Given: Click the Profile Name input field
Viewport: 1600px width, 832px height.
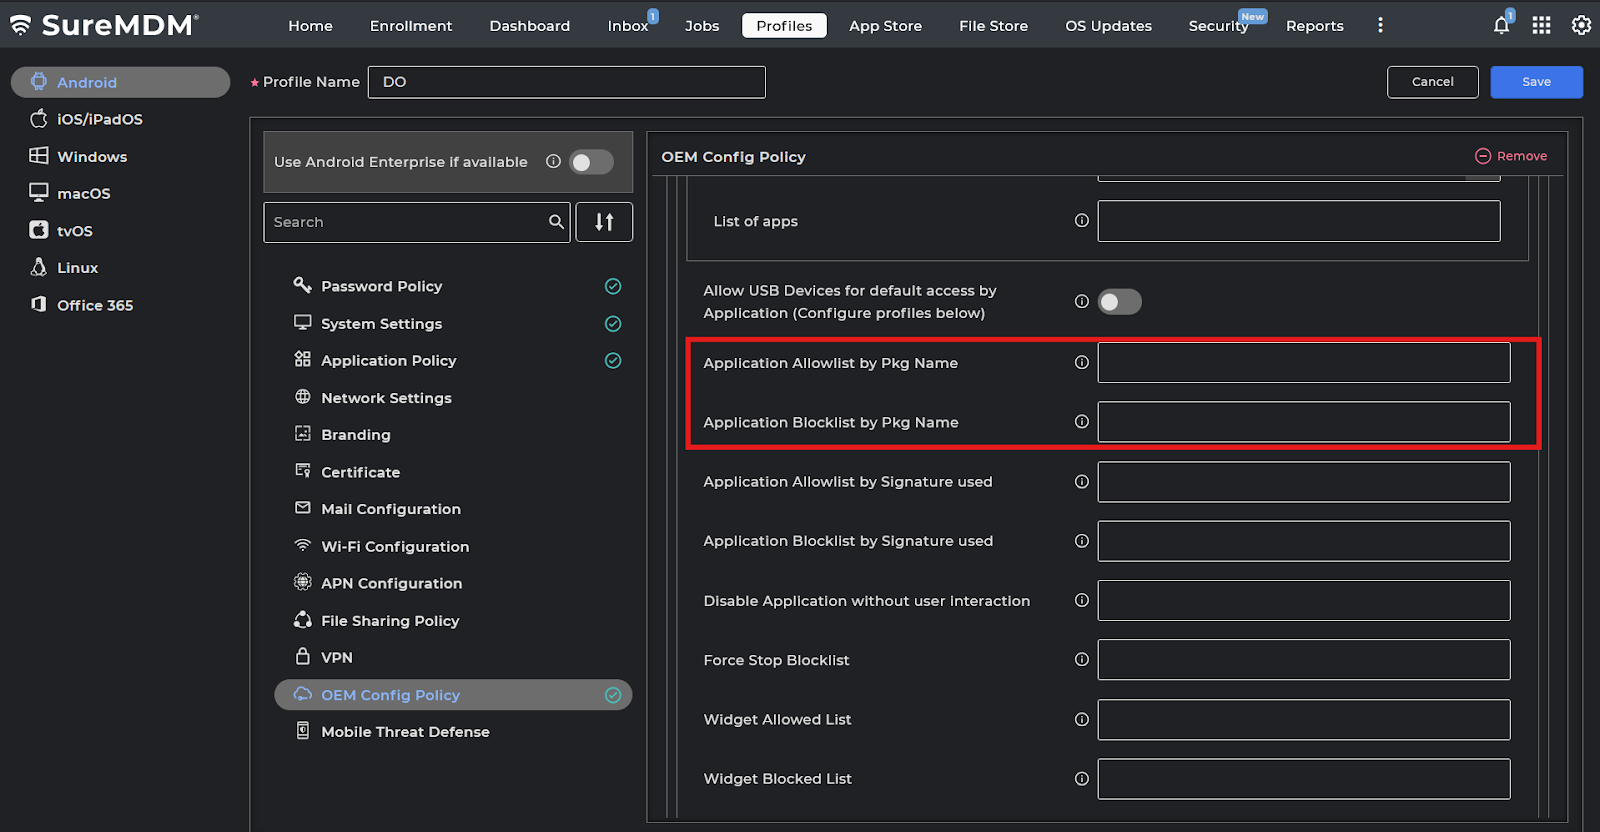Looking at the screenshot, I should point(566,82).
